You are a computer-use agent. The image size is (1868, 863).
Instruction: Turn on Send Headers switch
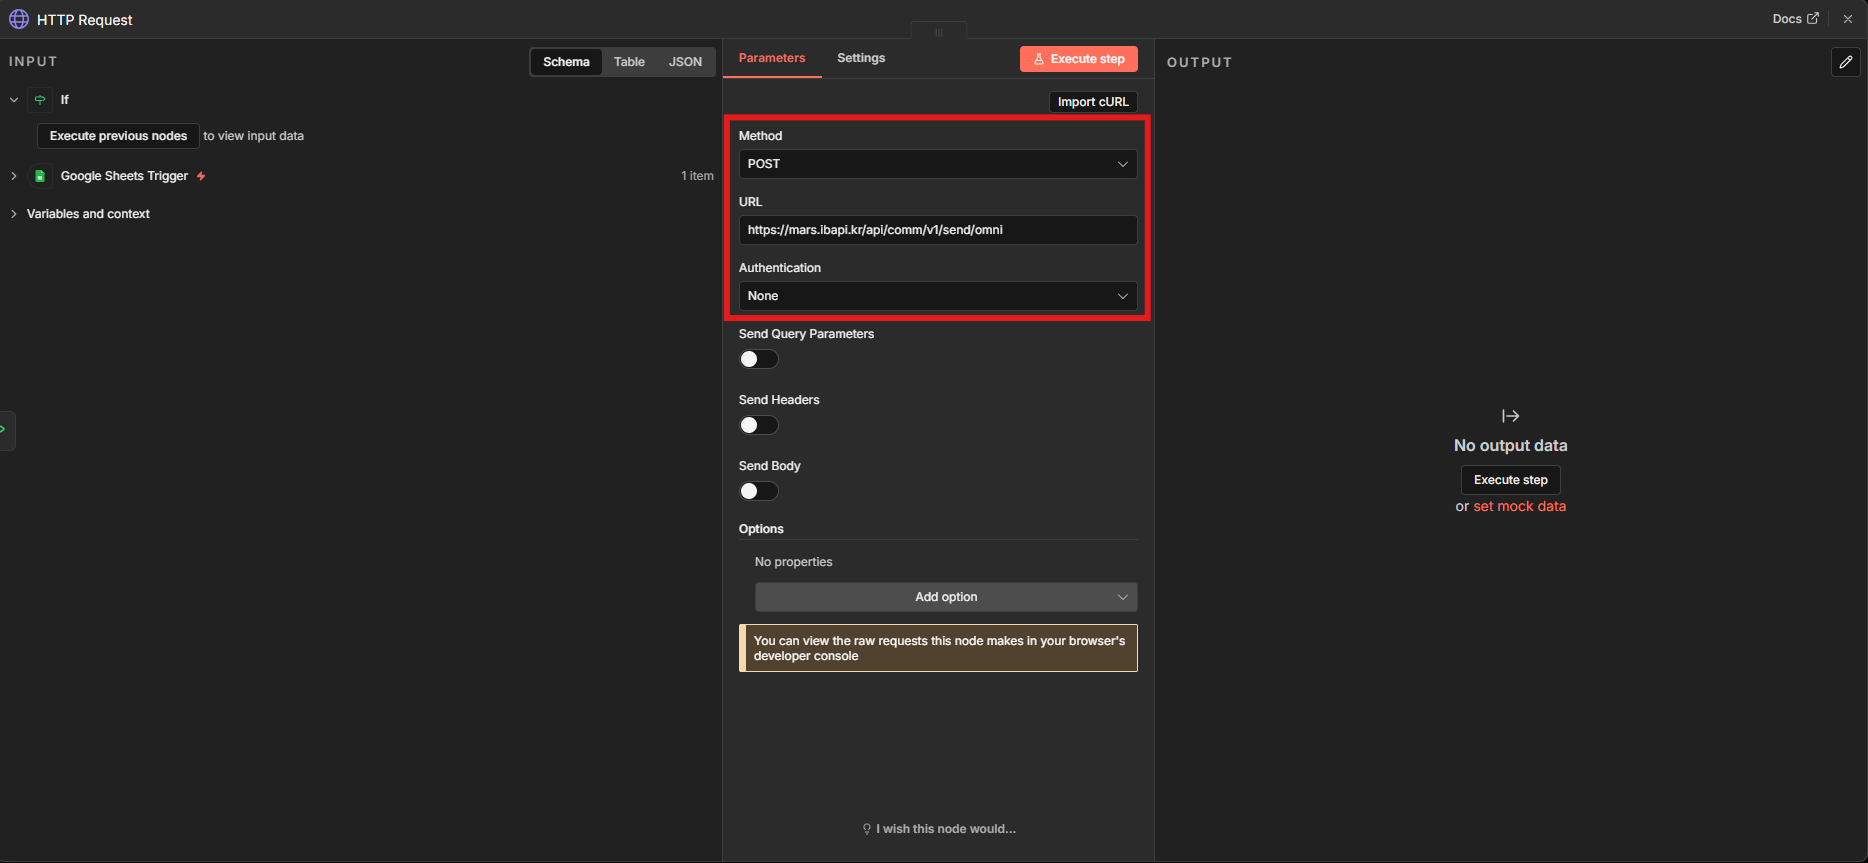coord(758,425)
